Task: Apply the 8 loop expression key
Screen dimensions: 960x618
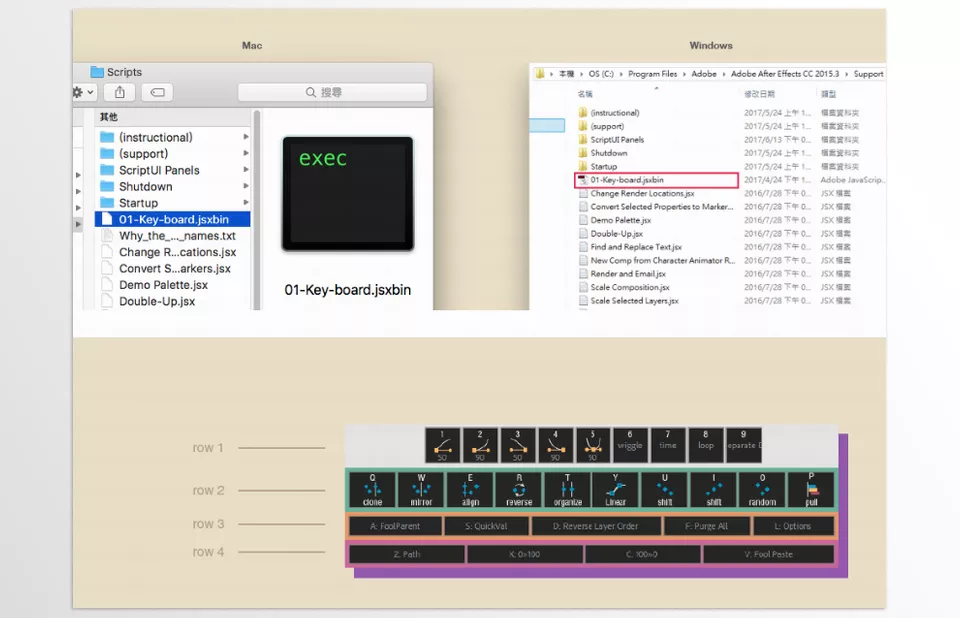Action: coord(705,445)
